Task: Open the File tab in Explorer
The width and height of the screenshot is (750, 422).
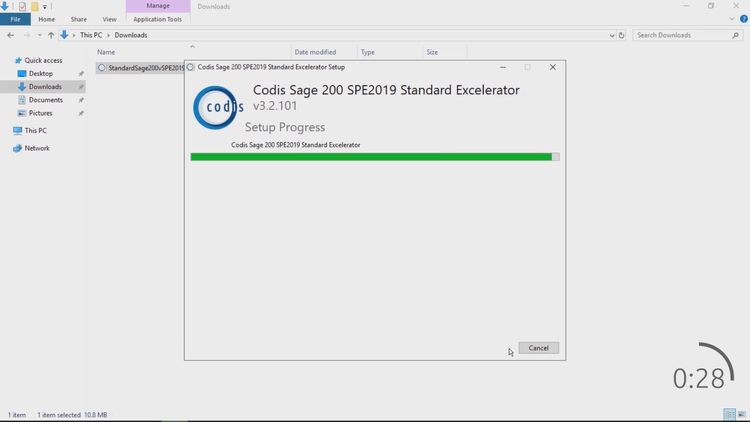Action: point(15,19)
